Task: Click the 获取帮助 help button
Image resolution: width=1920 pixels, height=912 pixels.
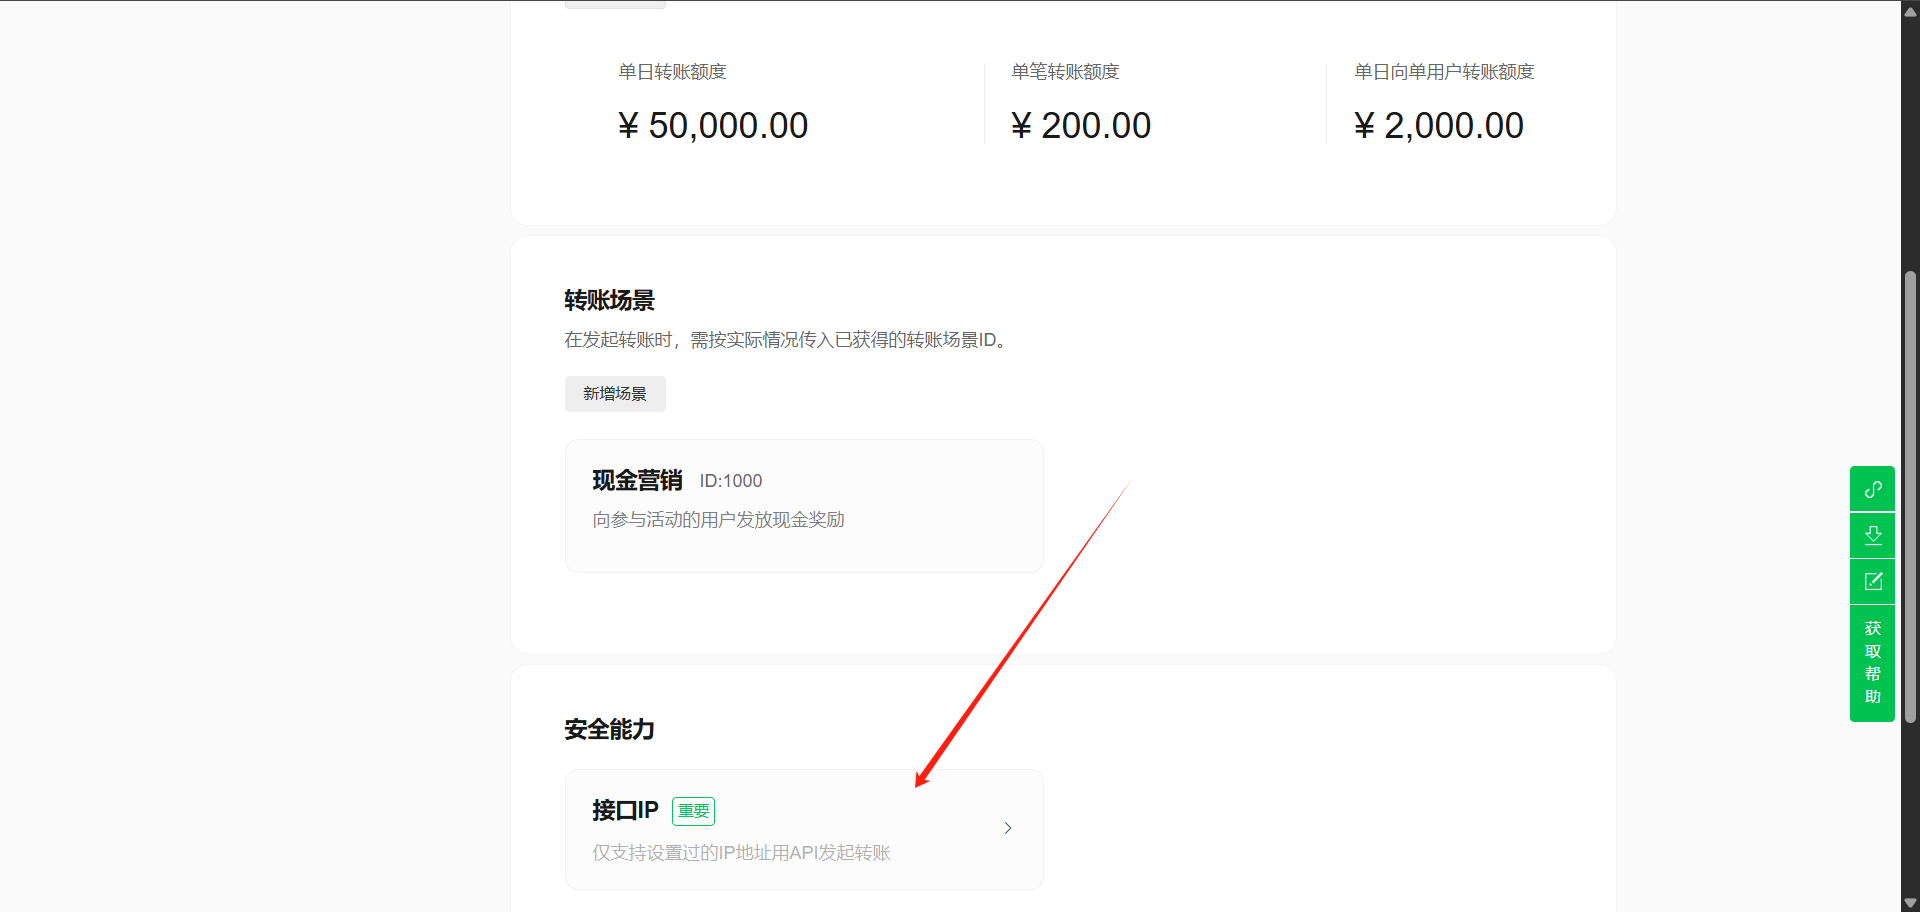Action: (x=1872, y=662)
